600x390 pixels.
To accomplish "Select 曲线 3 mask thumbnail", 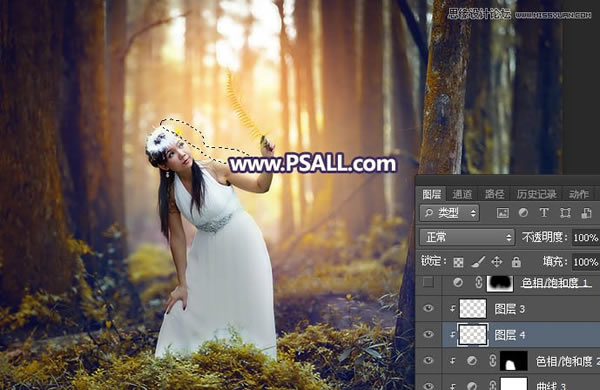I will coord(514,384).
